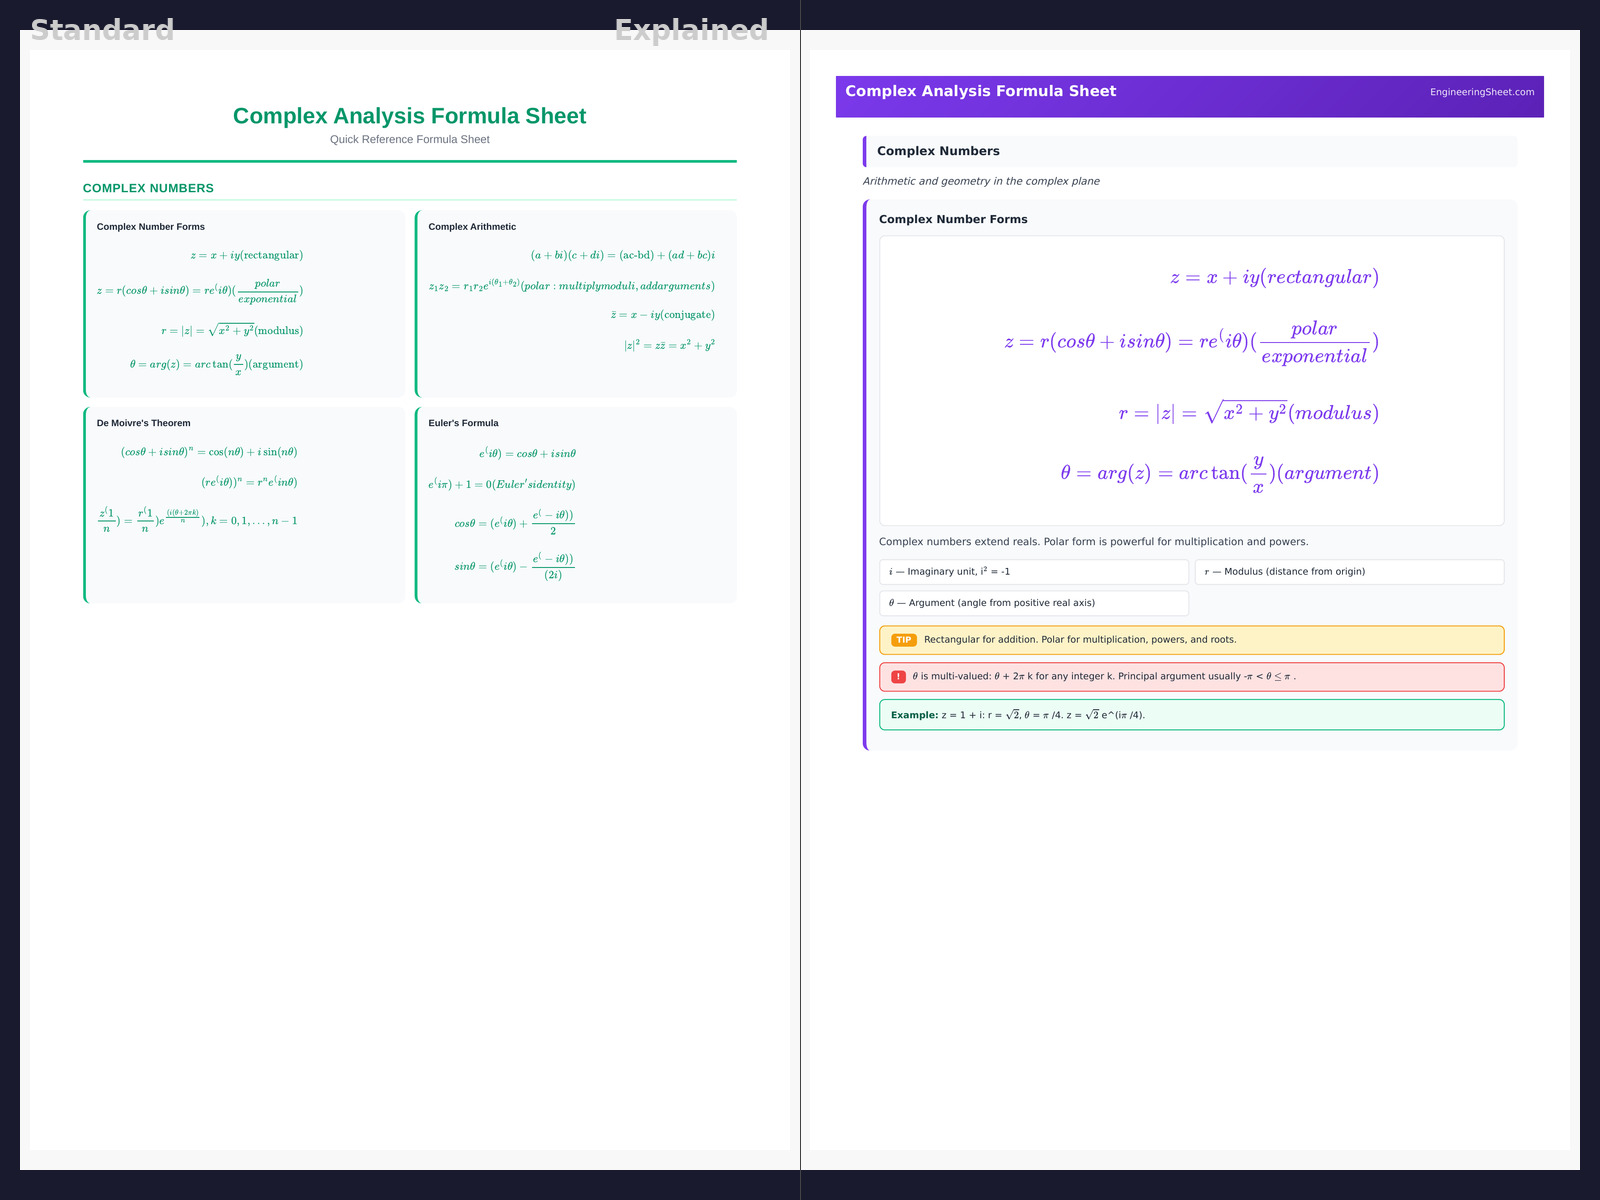The width and height of the screenshot is (1600, 1200).
Task: Click the purple Complex Analysis Formula Sheet header
Action: pyautogui.click(x=980, y=91)
